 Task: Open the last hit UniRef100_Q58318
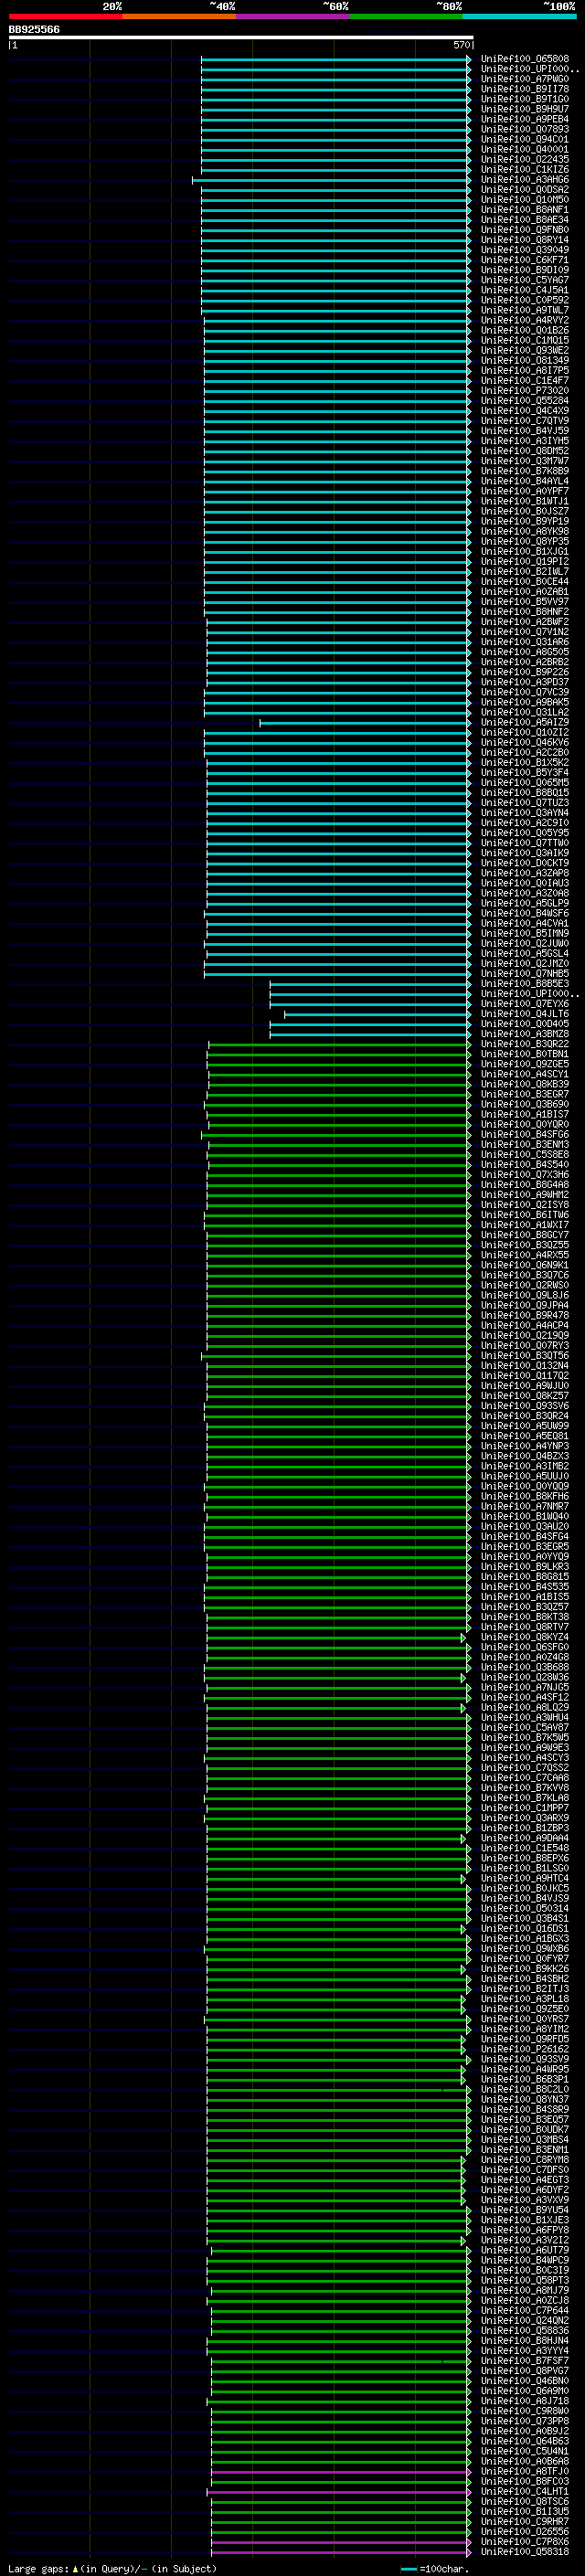525,2552
